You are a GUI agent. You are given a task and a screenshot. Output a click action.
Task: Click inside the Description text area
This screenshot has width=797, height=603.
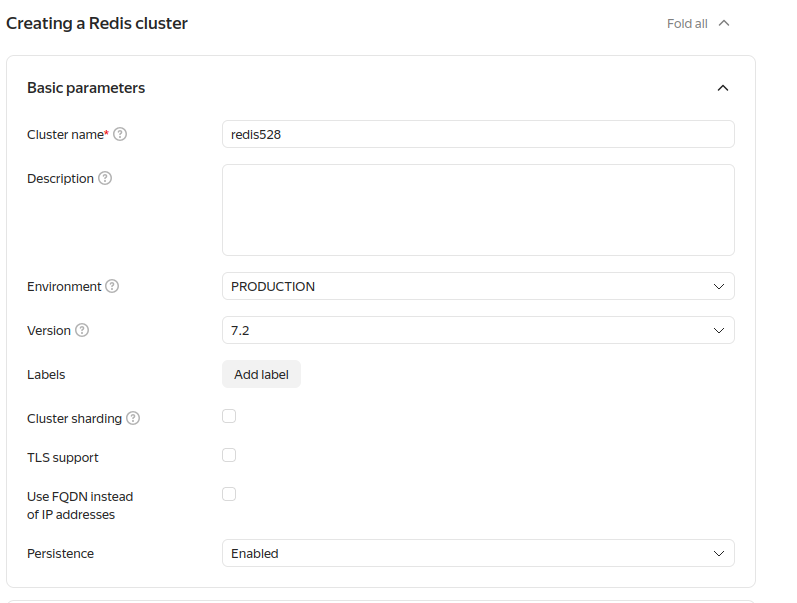477,210
